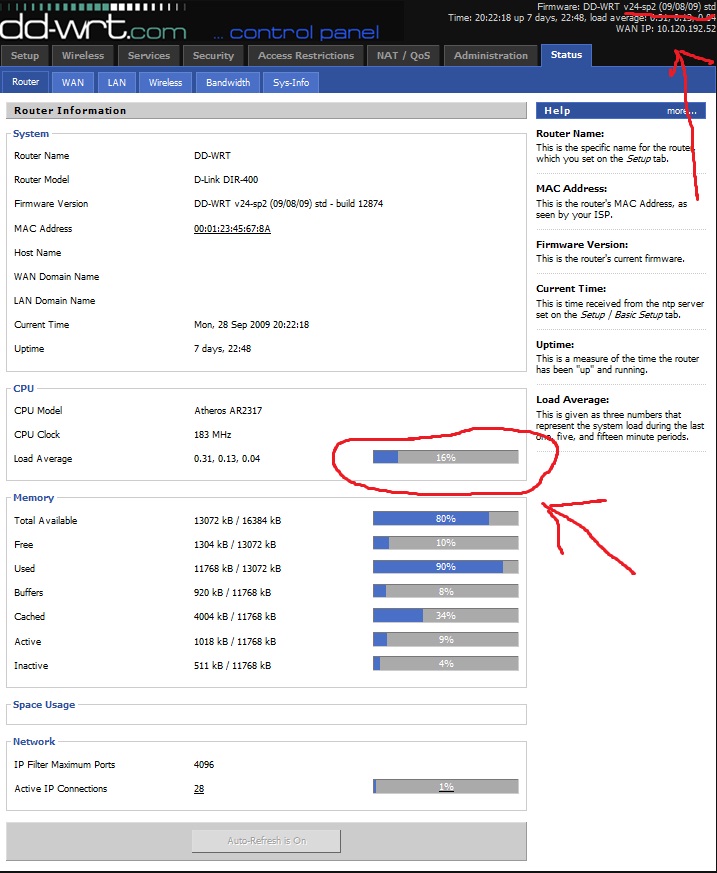Viewport: 717px width, 873px height.
Task: Click the Router Information section header
Action: pyautogui.click(x=266, y=110)
